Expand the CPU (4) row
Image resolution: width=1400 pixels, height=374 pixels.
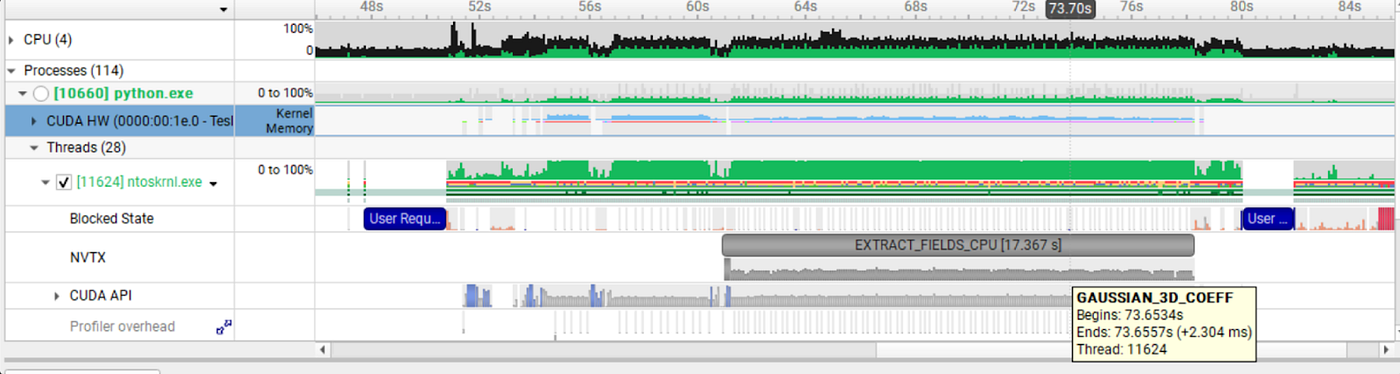11,40
